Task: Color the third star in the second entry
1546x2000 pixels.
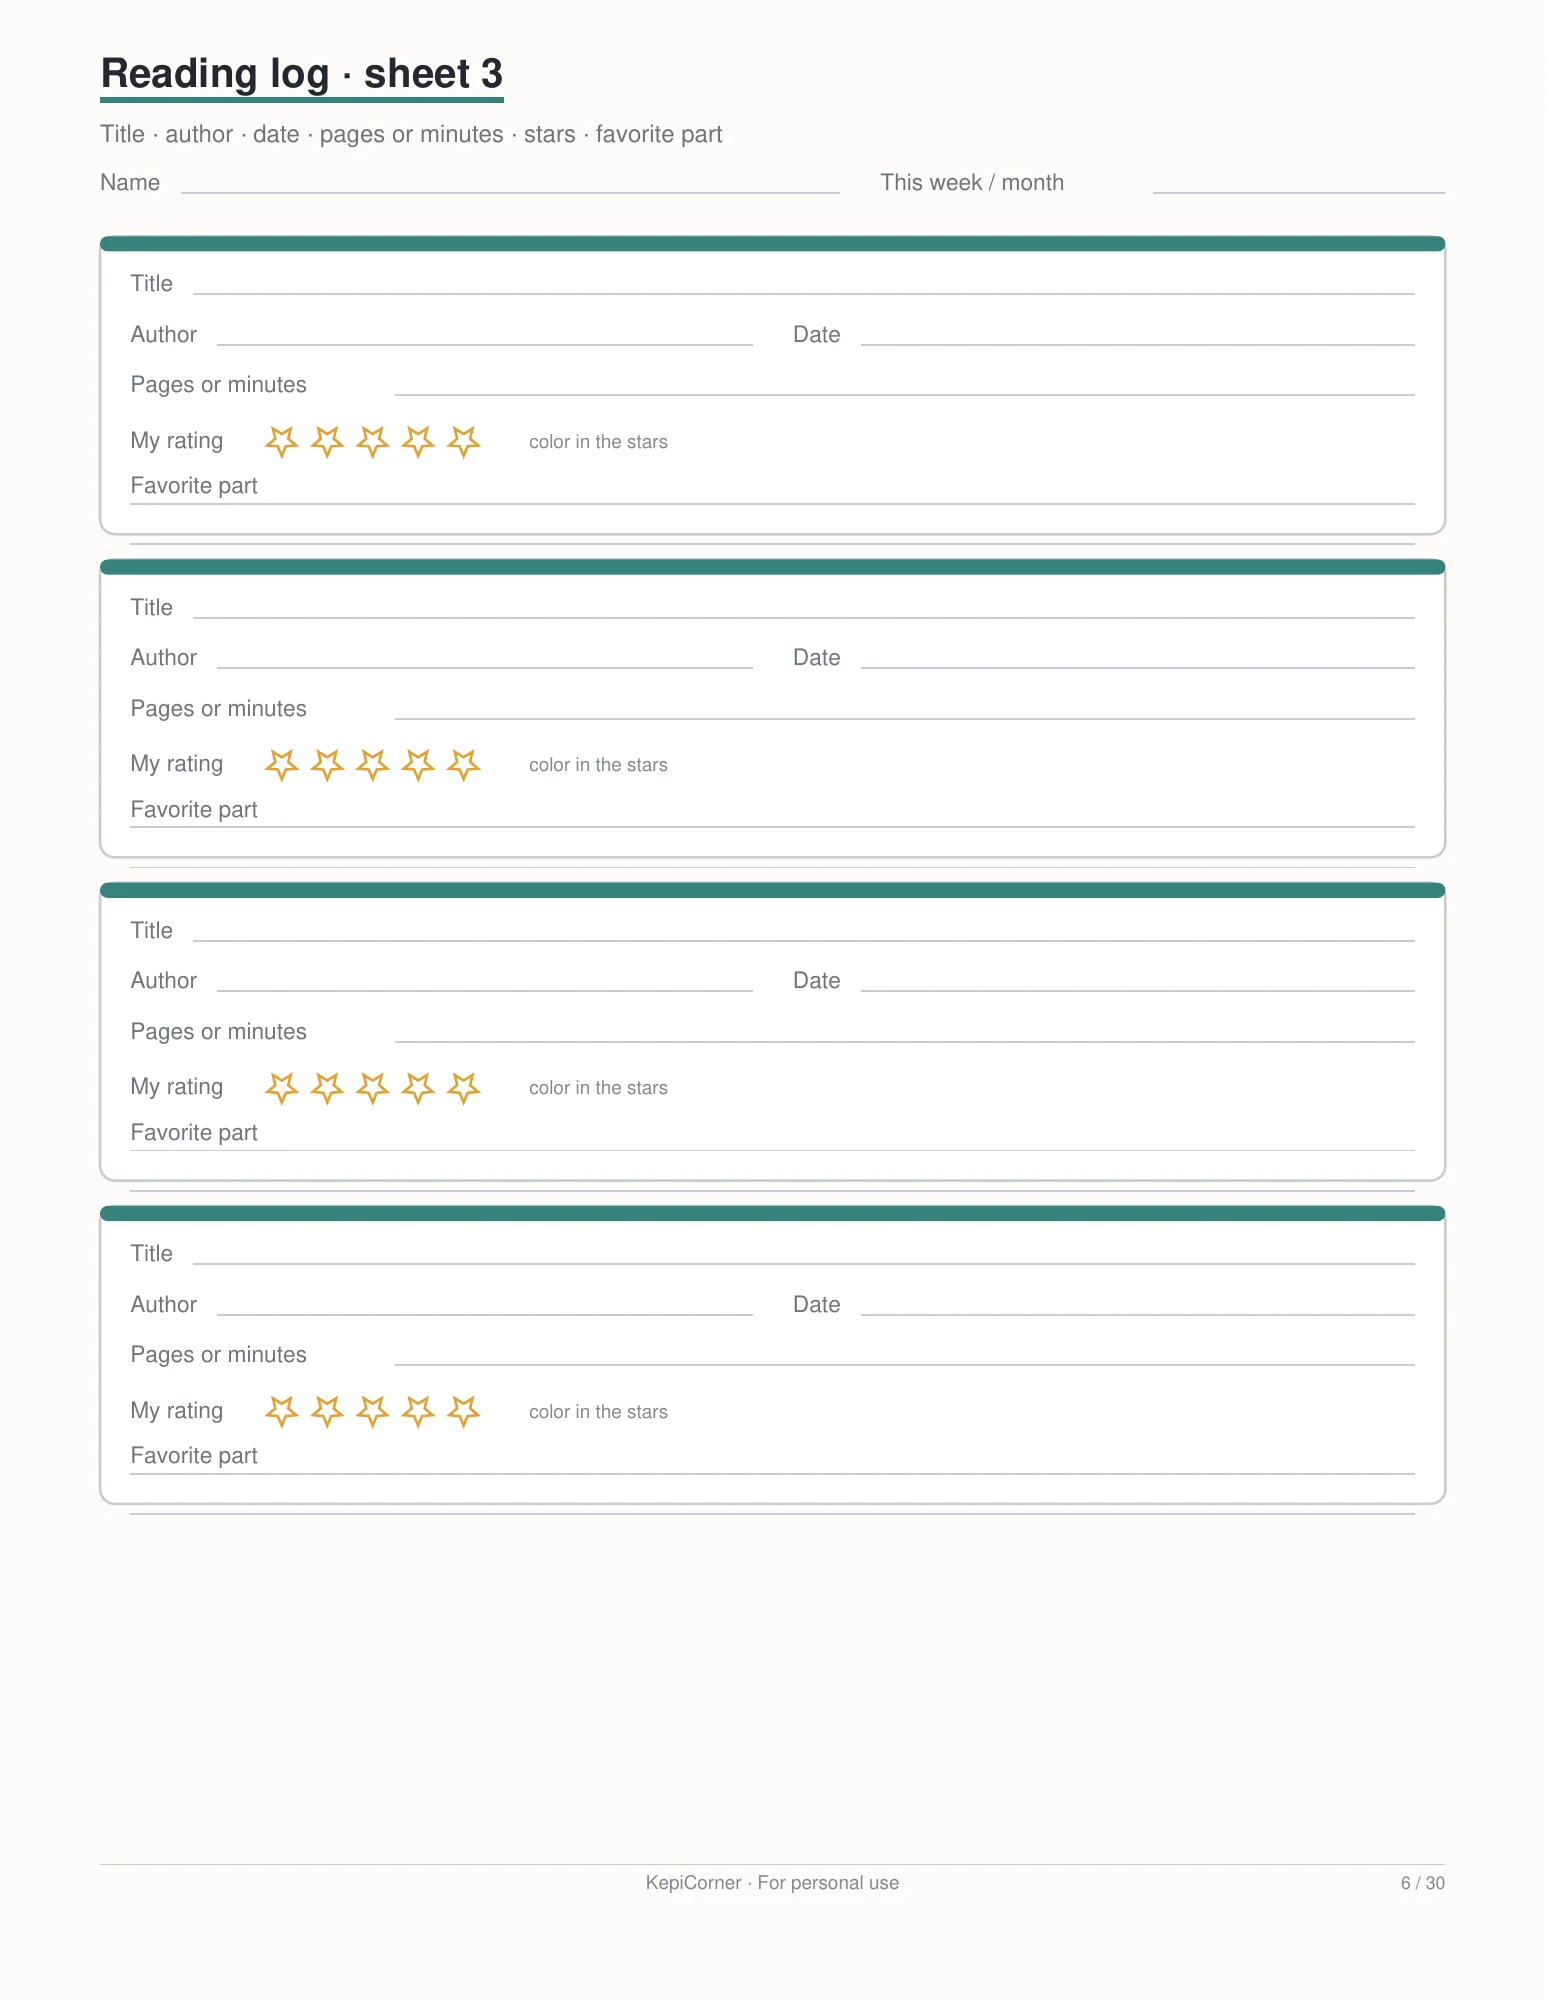Action: [x=373, y=764]
